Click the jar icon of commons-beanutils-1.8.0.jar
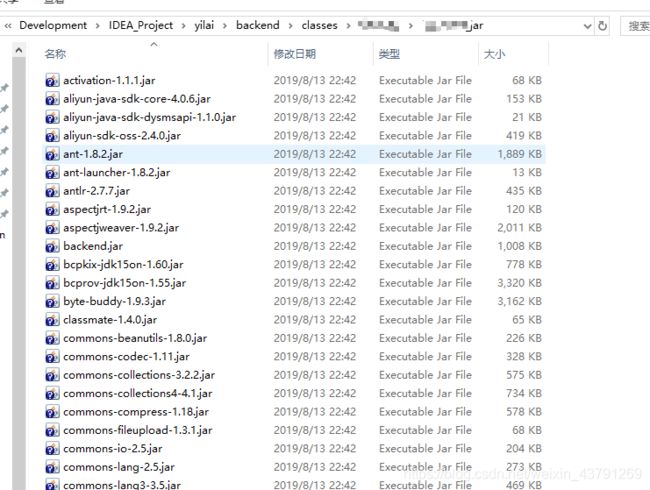Viewport: 650px width, 490px height. click(x=52, y=338)
